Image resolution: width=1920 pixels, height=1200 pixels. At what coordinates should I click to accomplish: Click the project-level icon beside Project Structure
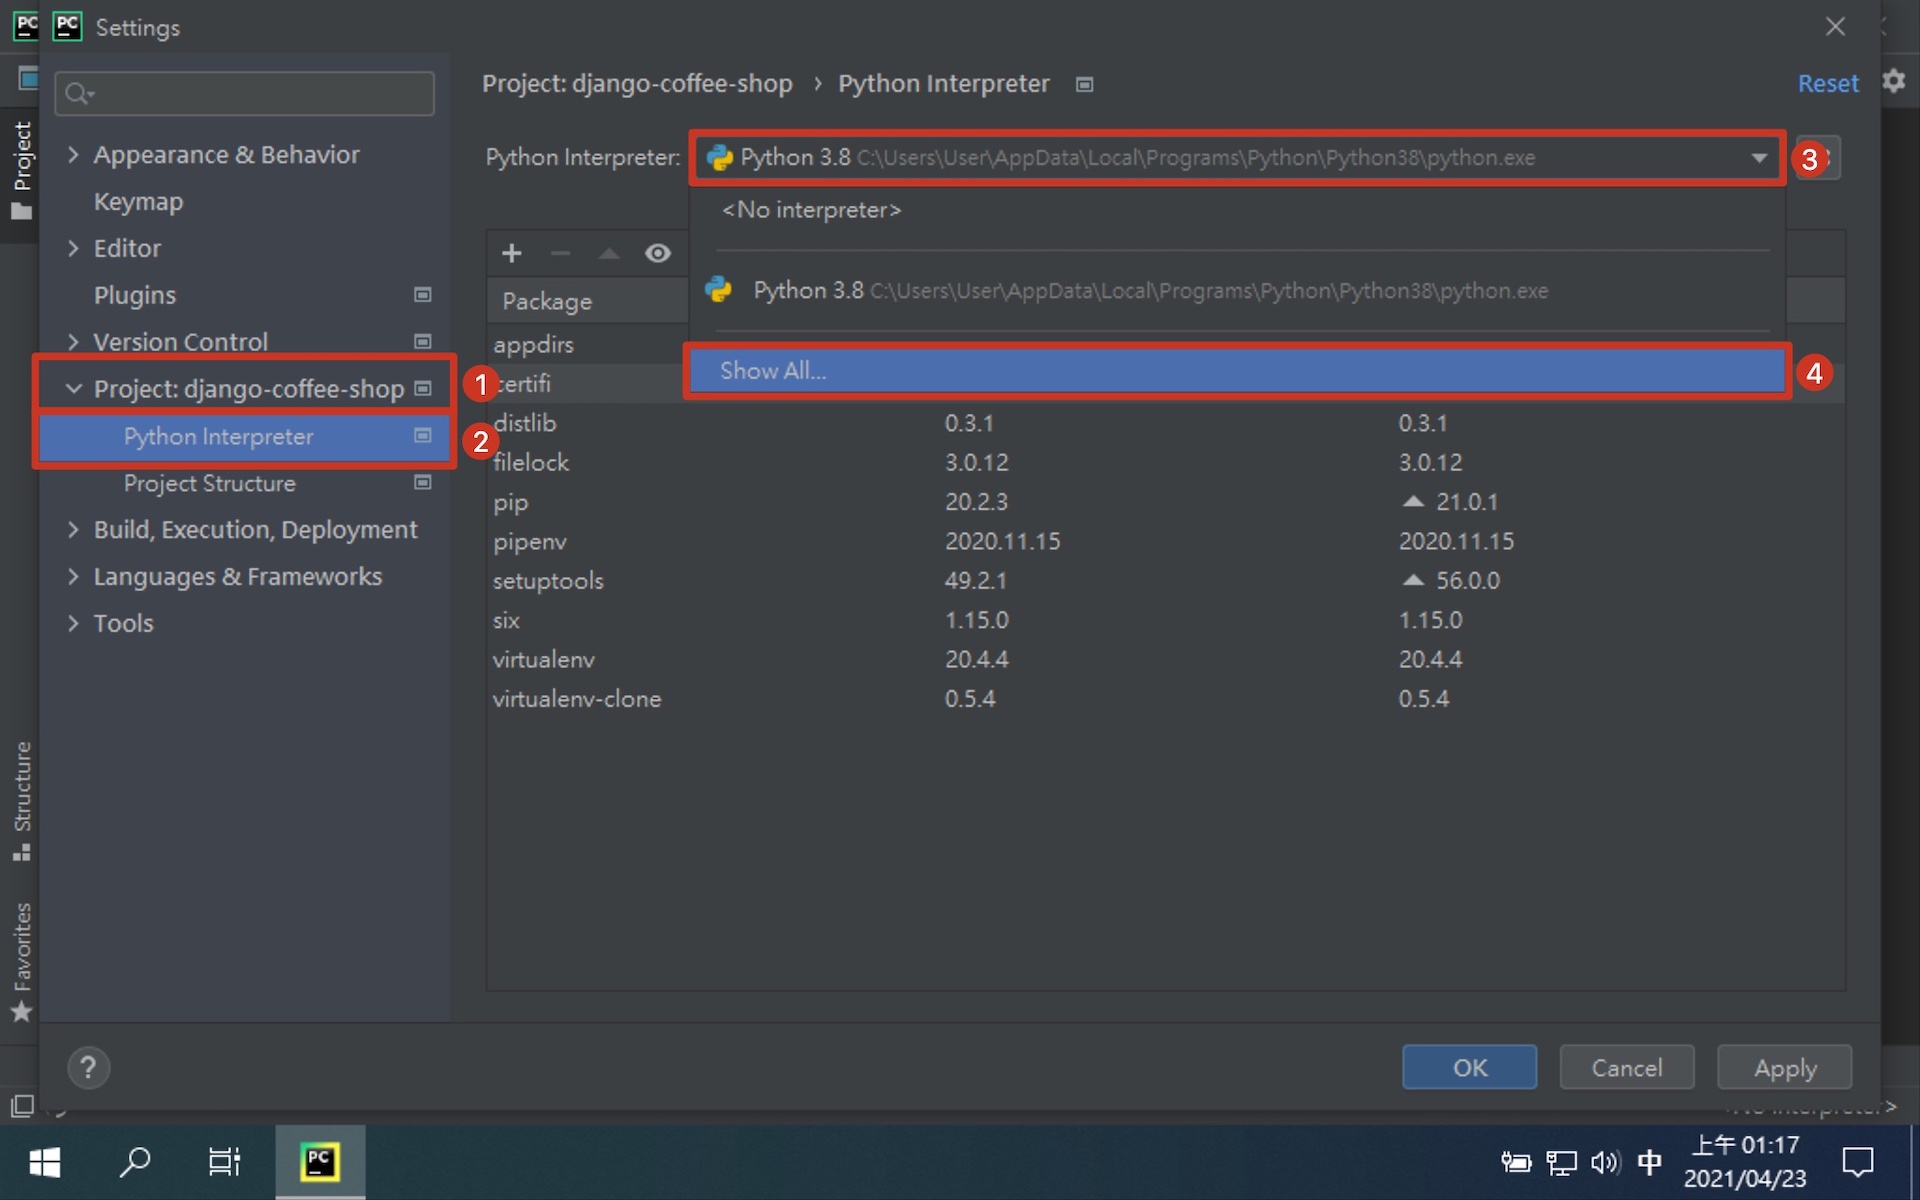[423, 483]
